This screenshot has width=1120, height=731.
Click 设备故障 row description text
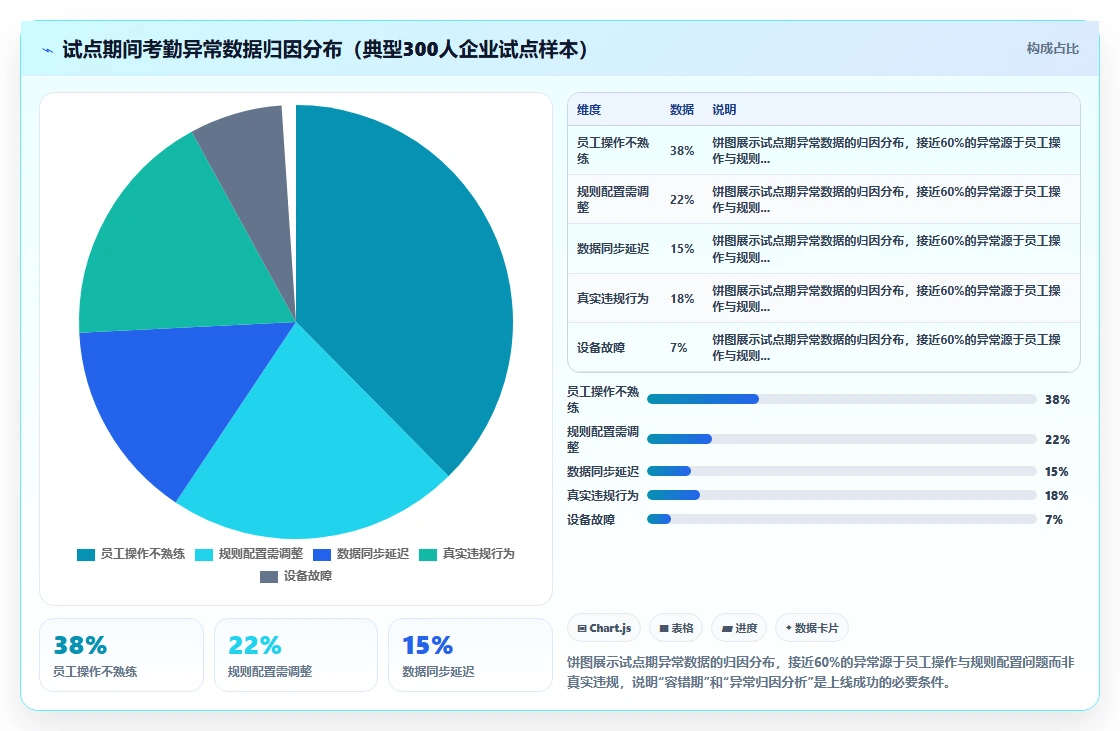point(886,348)
